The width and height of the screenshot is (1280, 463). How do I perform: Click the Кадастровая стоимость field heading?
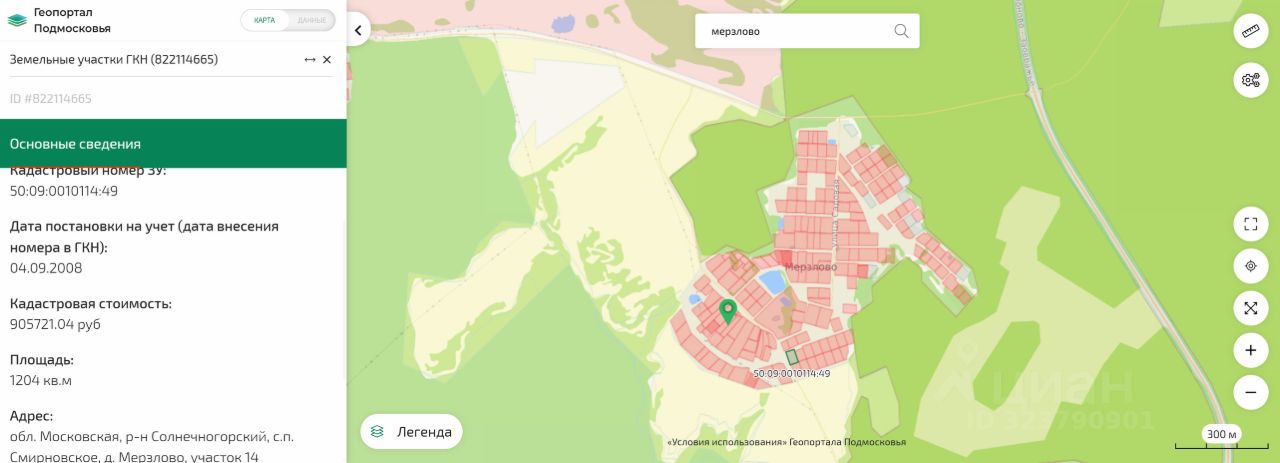click(91, 303)
